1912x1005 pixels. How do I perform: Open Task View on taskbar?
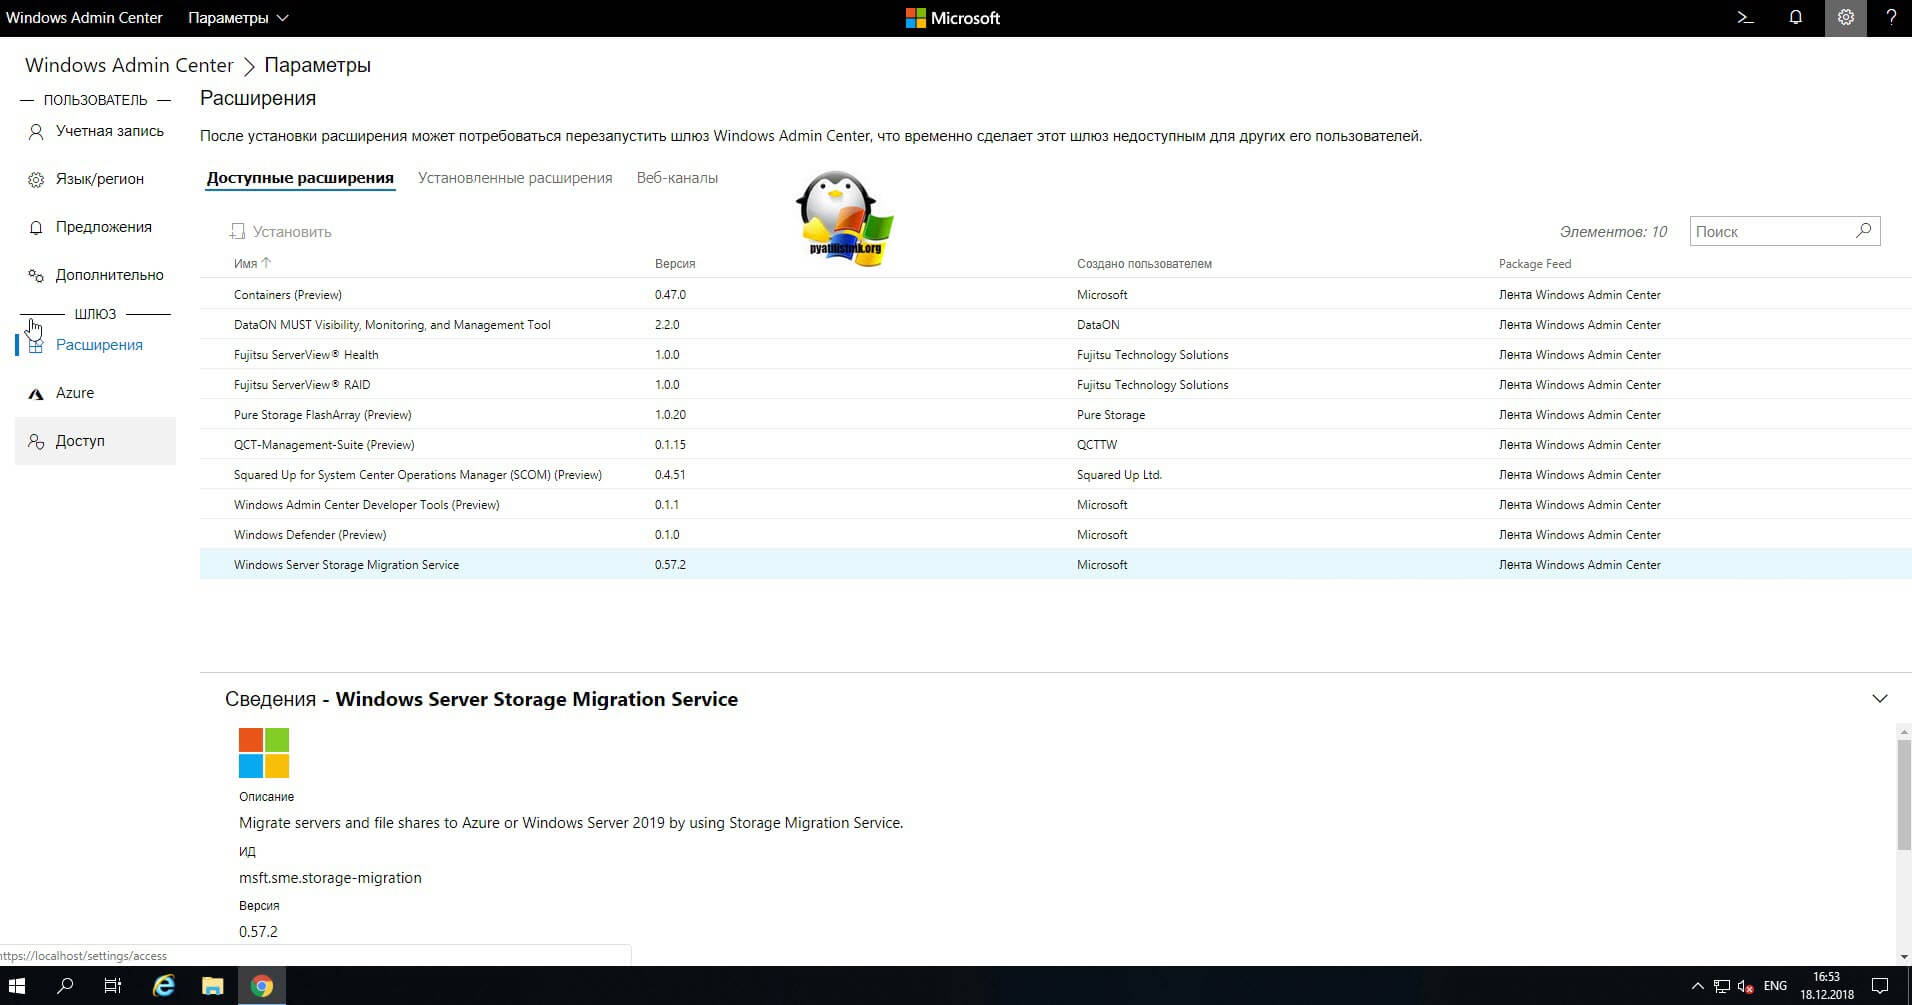pyautogui.click(x=113, y=986)
